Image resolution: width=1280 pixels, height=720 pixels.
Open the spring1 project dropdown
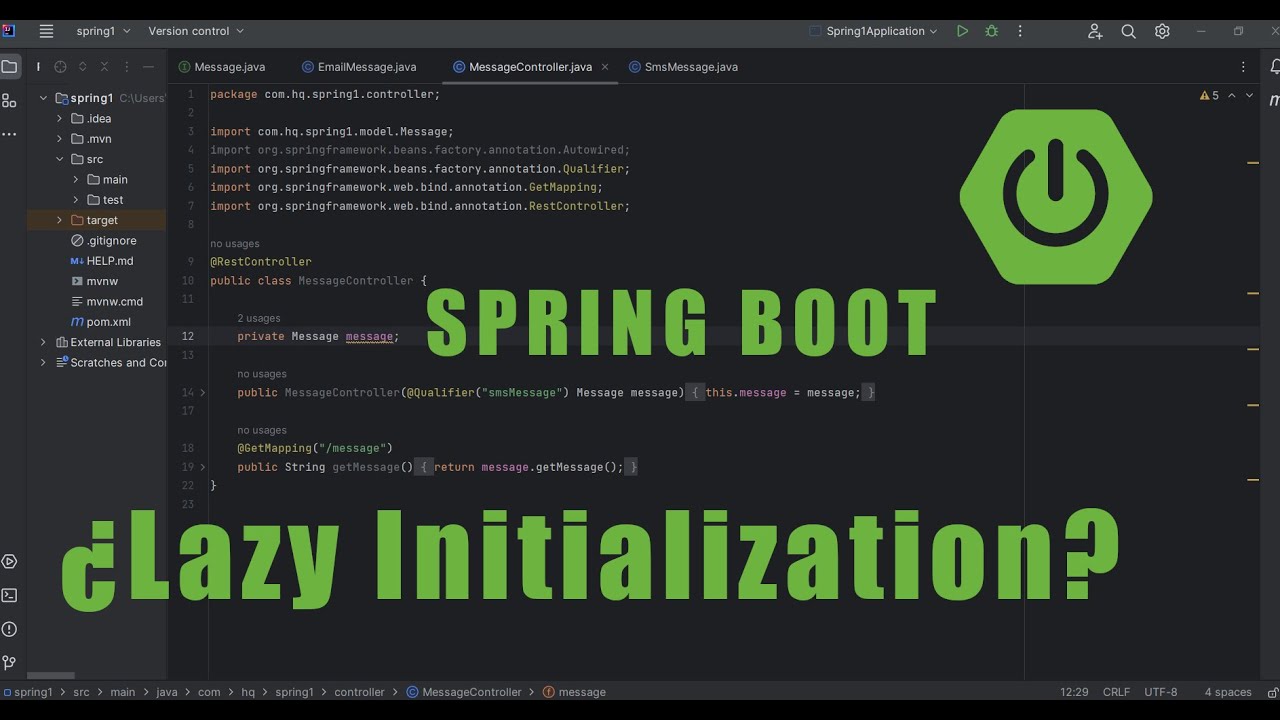103,31
